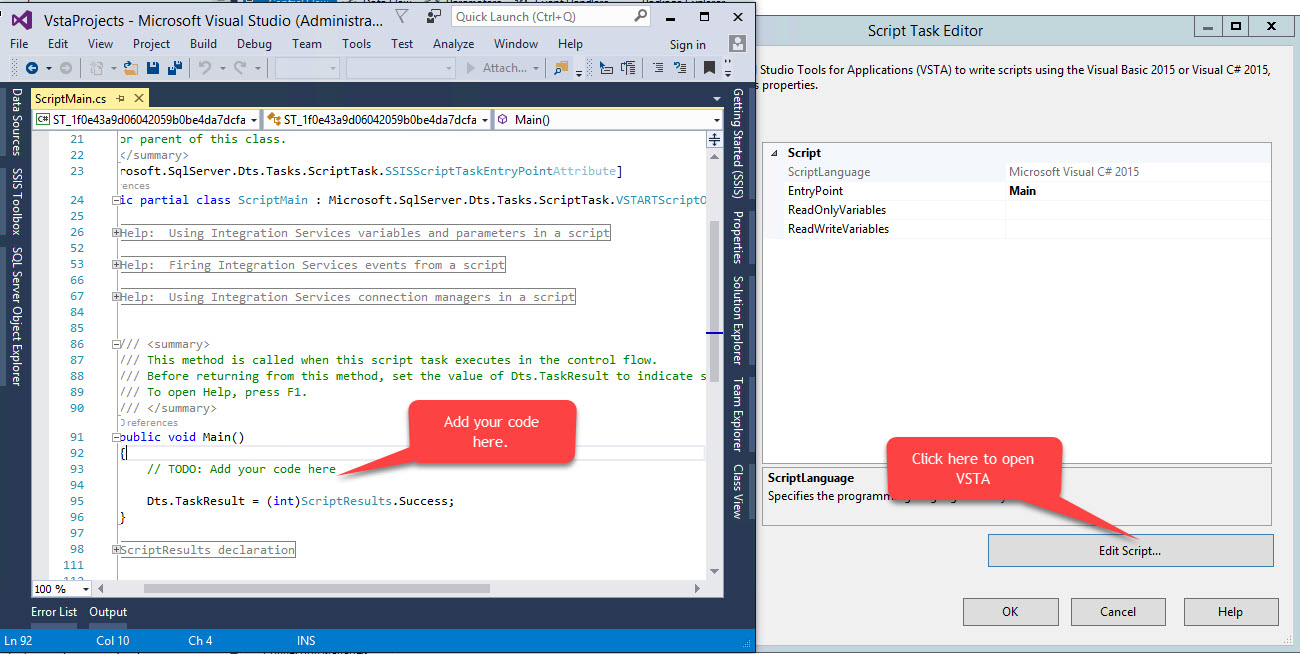Close the ScriptMain.cs tab
The image size is (1300, 654).
(139, 98)
